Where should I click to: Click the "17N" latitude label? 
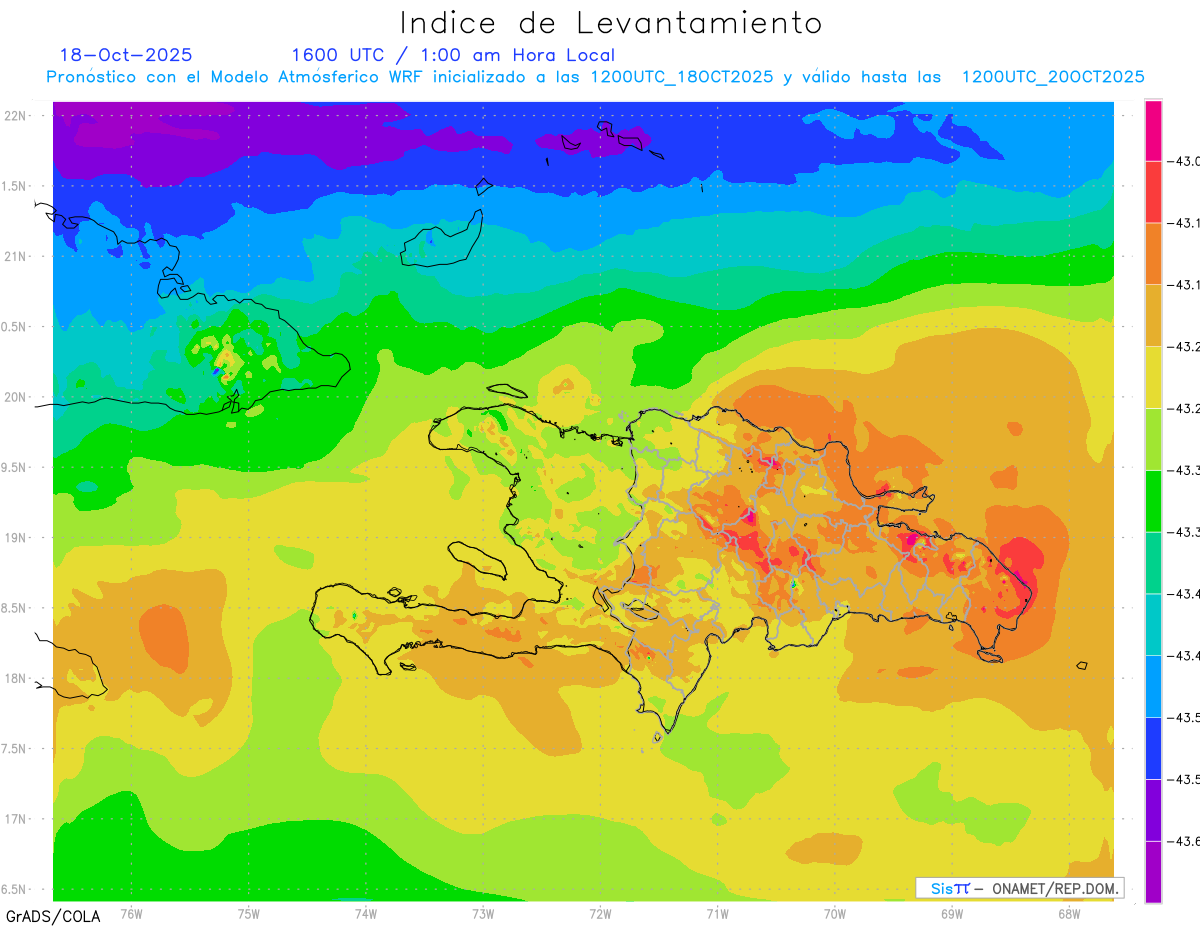[x=17, y=819]
